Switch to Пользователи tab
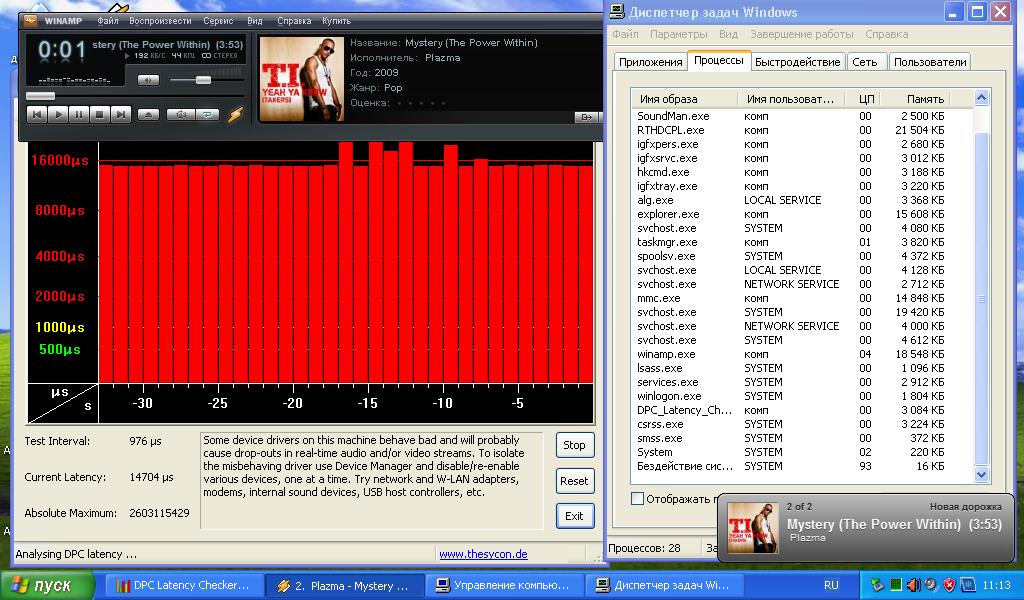1024x600 pixels. pos(930,62)
